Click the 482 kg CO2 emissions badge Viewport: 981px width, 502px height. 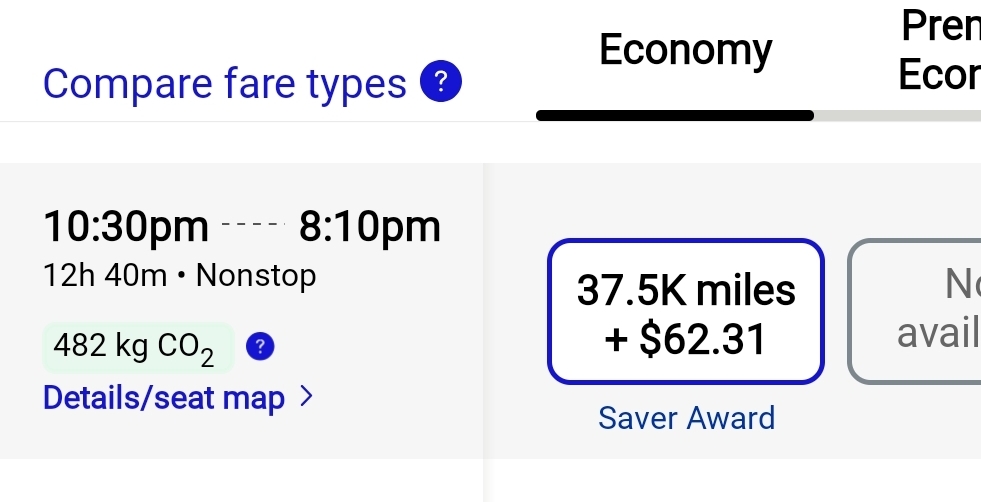click(x=138, y=347)
